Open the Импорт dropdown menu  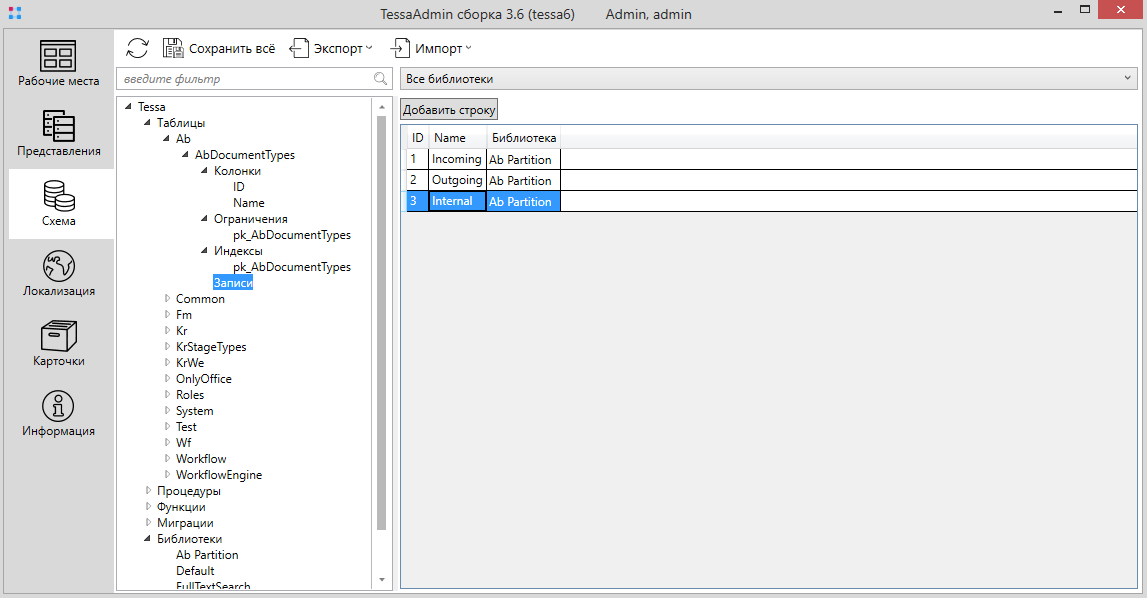(x=431, y=48)
